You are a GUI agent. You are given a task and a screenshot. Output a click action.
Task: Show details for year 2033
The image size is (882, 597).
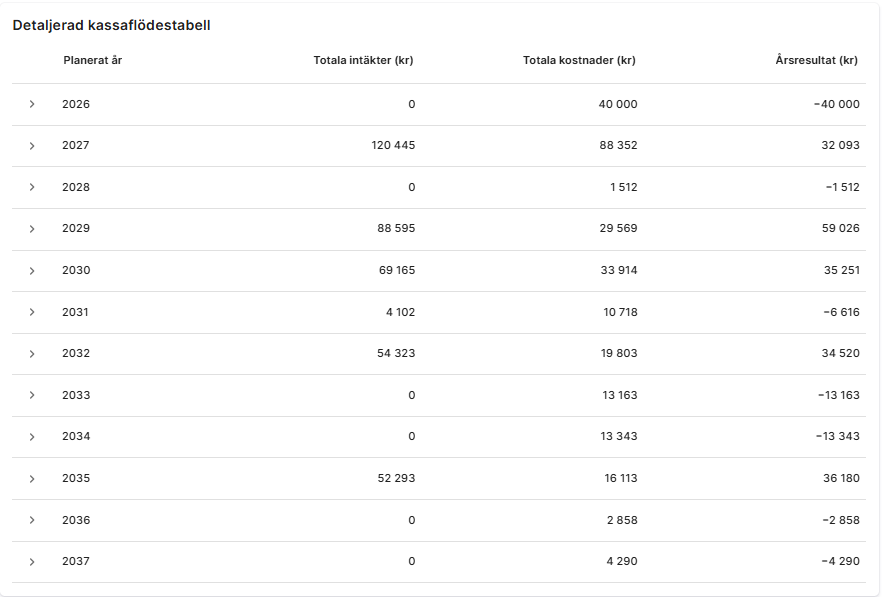[32, 395]
